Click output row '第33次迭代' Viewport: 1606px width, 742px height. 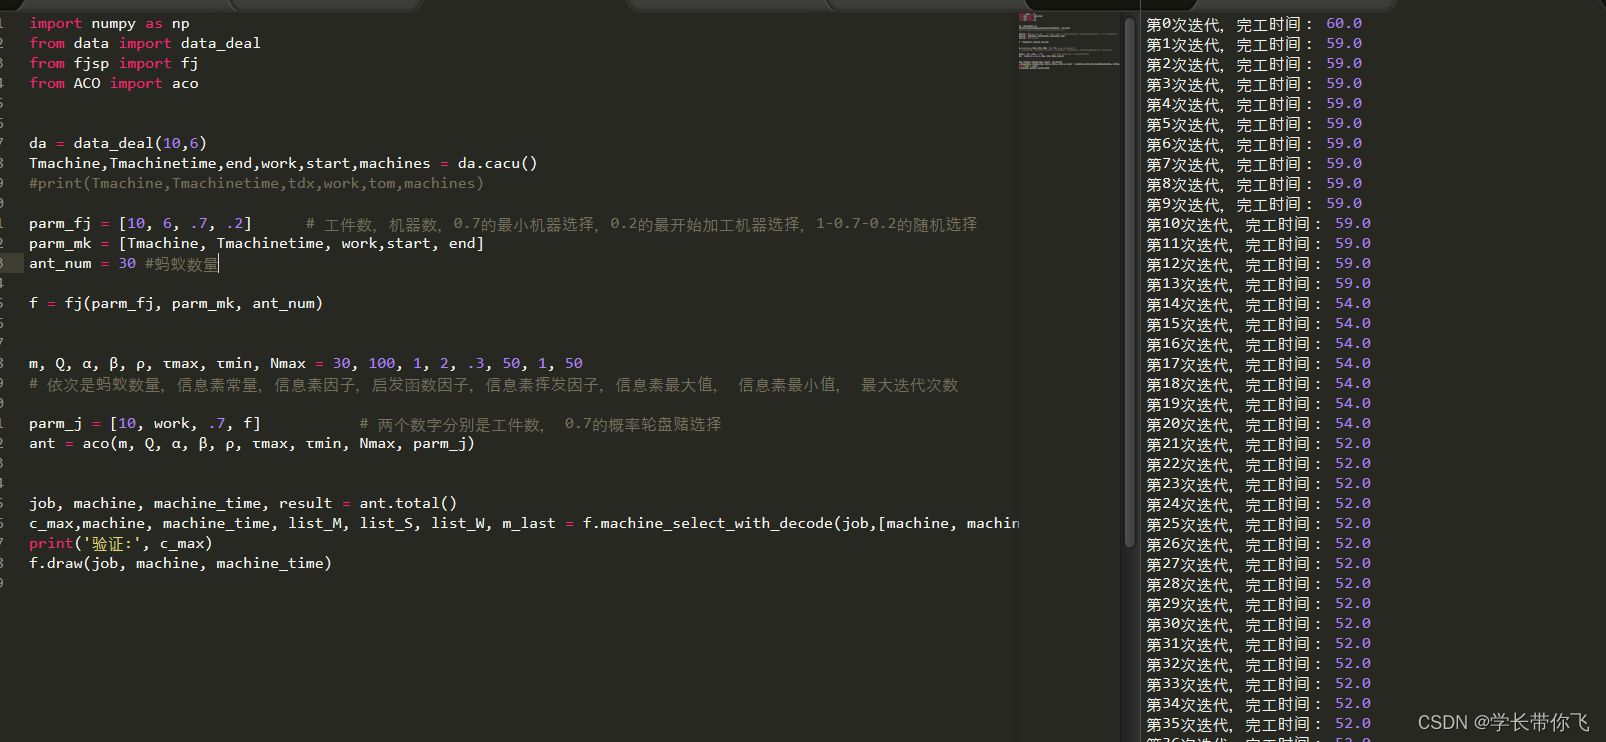1258,683
